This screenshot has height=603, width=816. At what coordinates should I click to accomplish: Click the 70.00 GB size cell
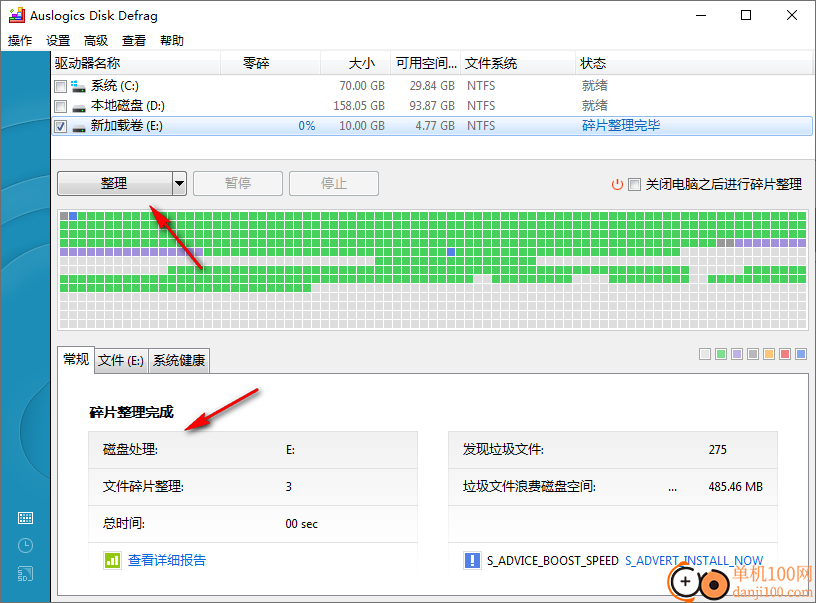362,86
